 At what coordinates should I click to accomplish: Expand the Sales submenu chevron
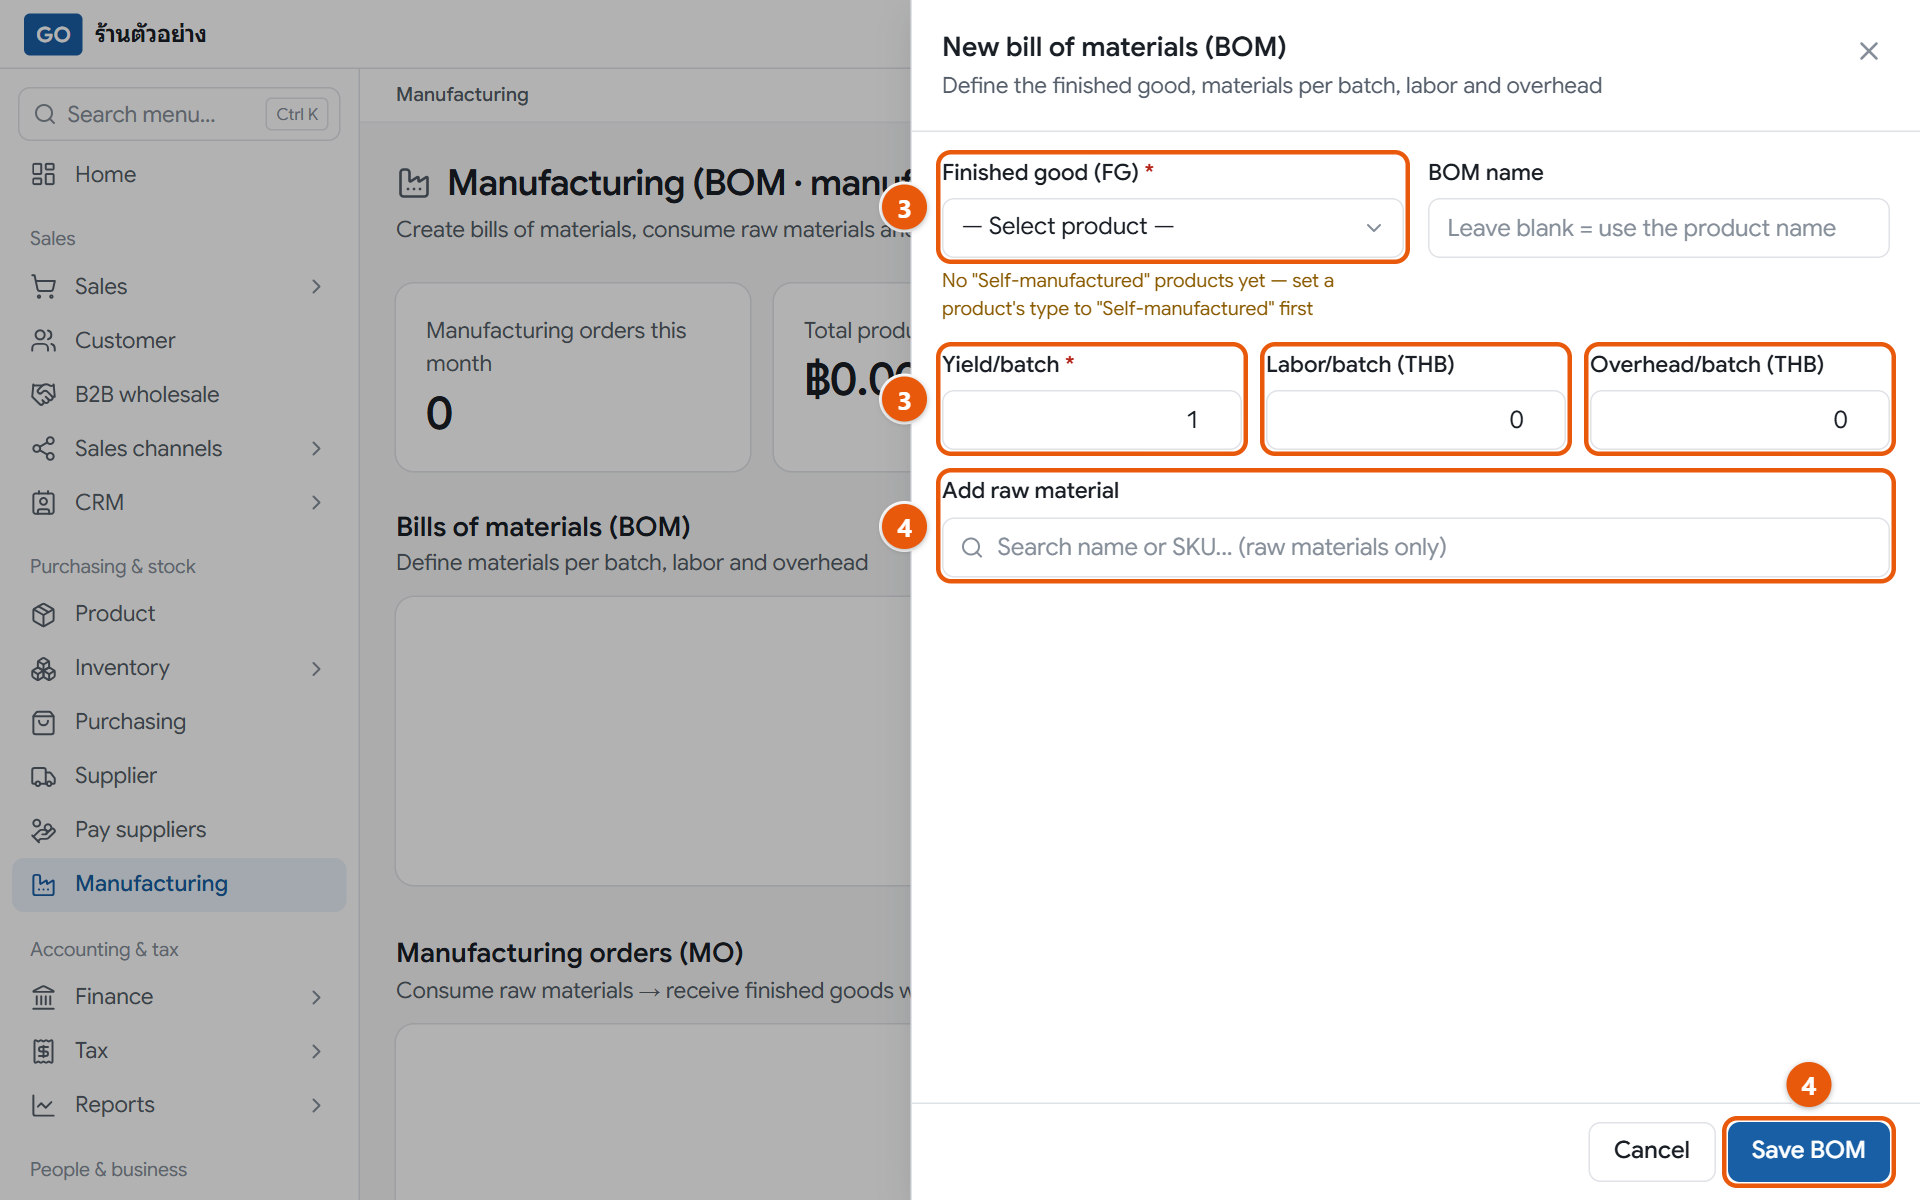[316, 287]
